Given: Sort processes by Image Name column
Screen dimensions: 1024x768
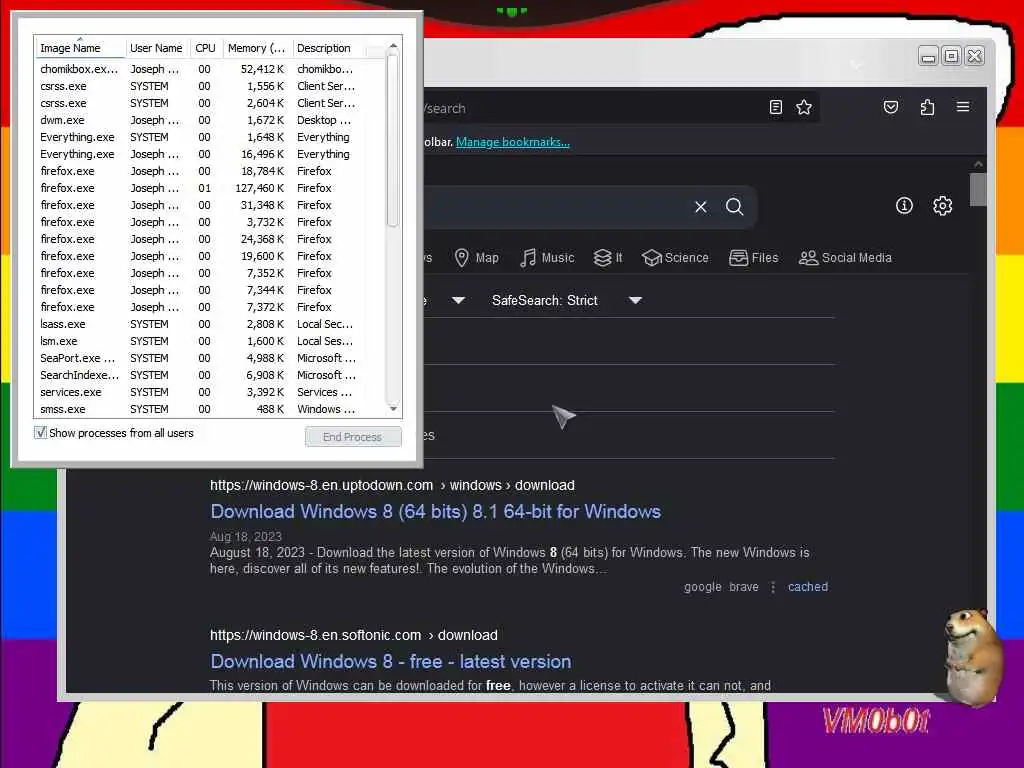Looking at the screenshot, I should (79, 48).
